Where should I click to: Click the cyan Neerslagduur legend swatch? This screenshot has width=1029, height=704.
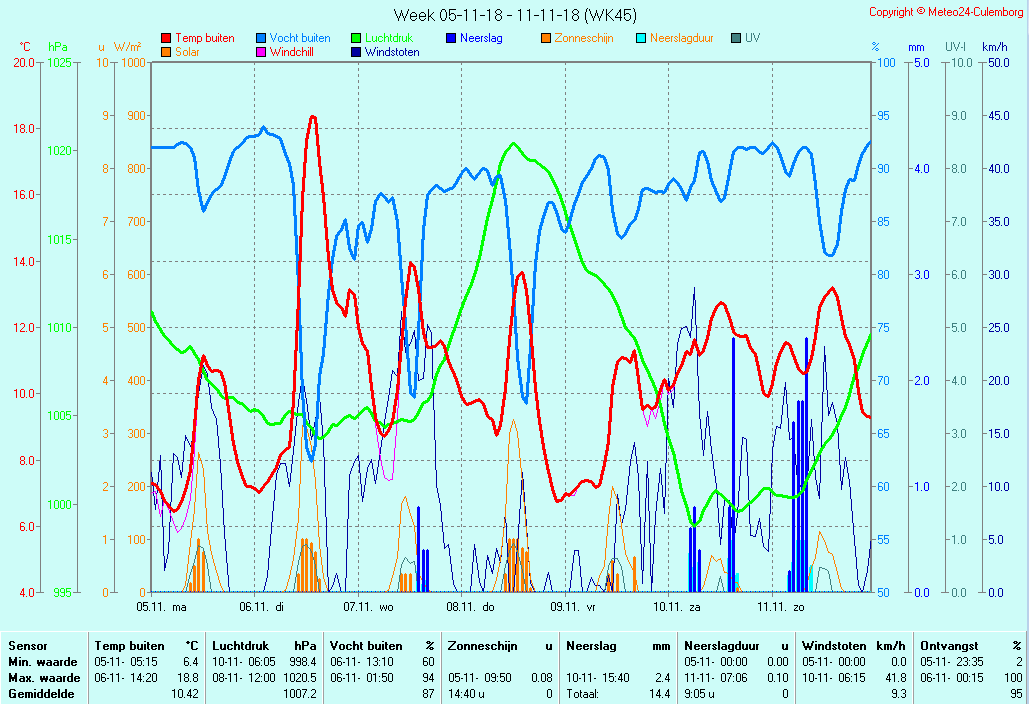point(641,39)
